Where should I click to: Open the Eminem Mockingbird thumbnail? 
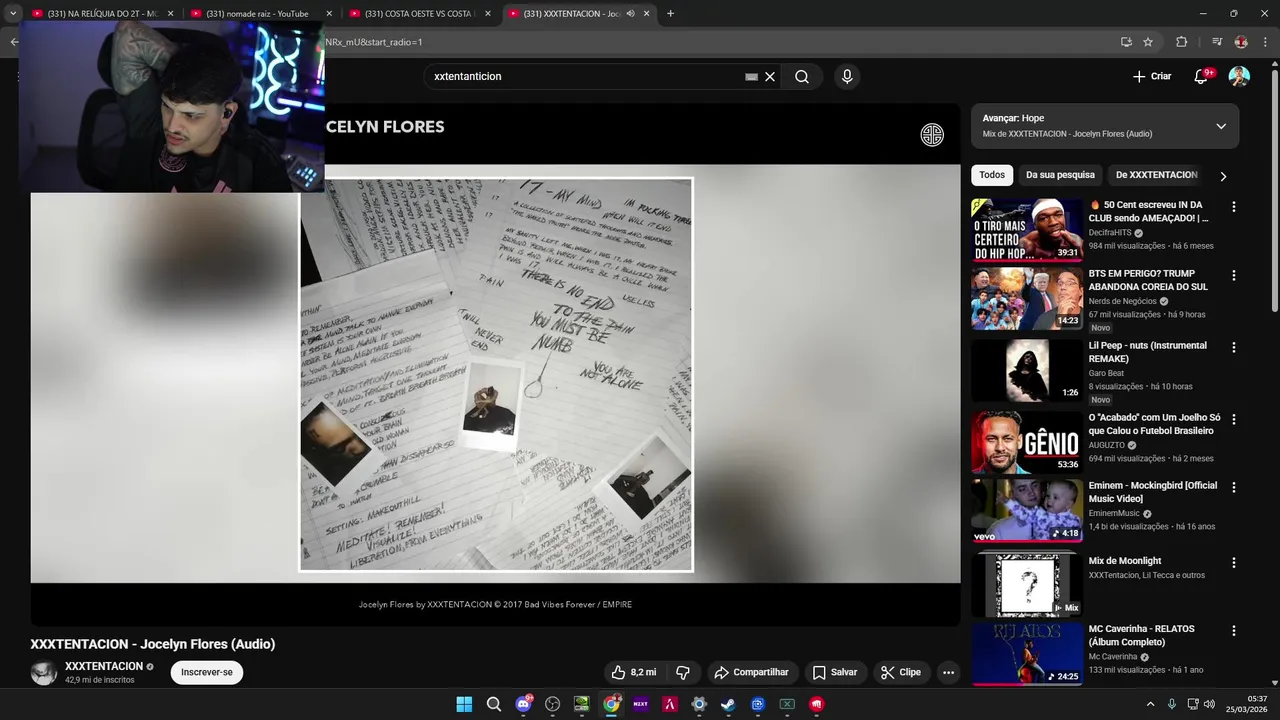click(x=1027, y=510)
